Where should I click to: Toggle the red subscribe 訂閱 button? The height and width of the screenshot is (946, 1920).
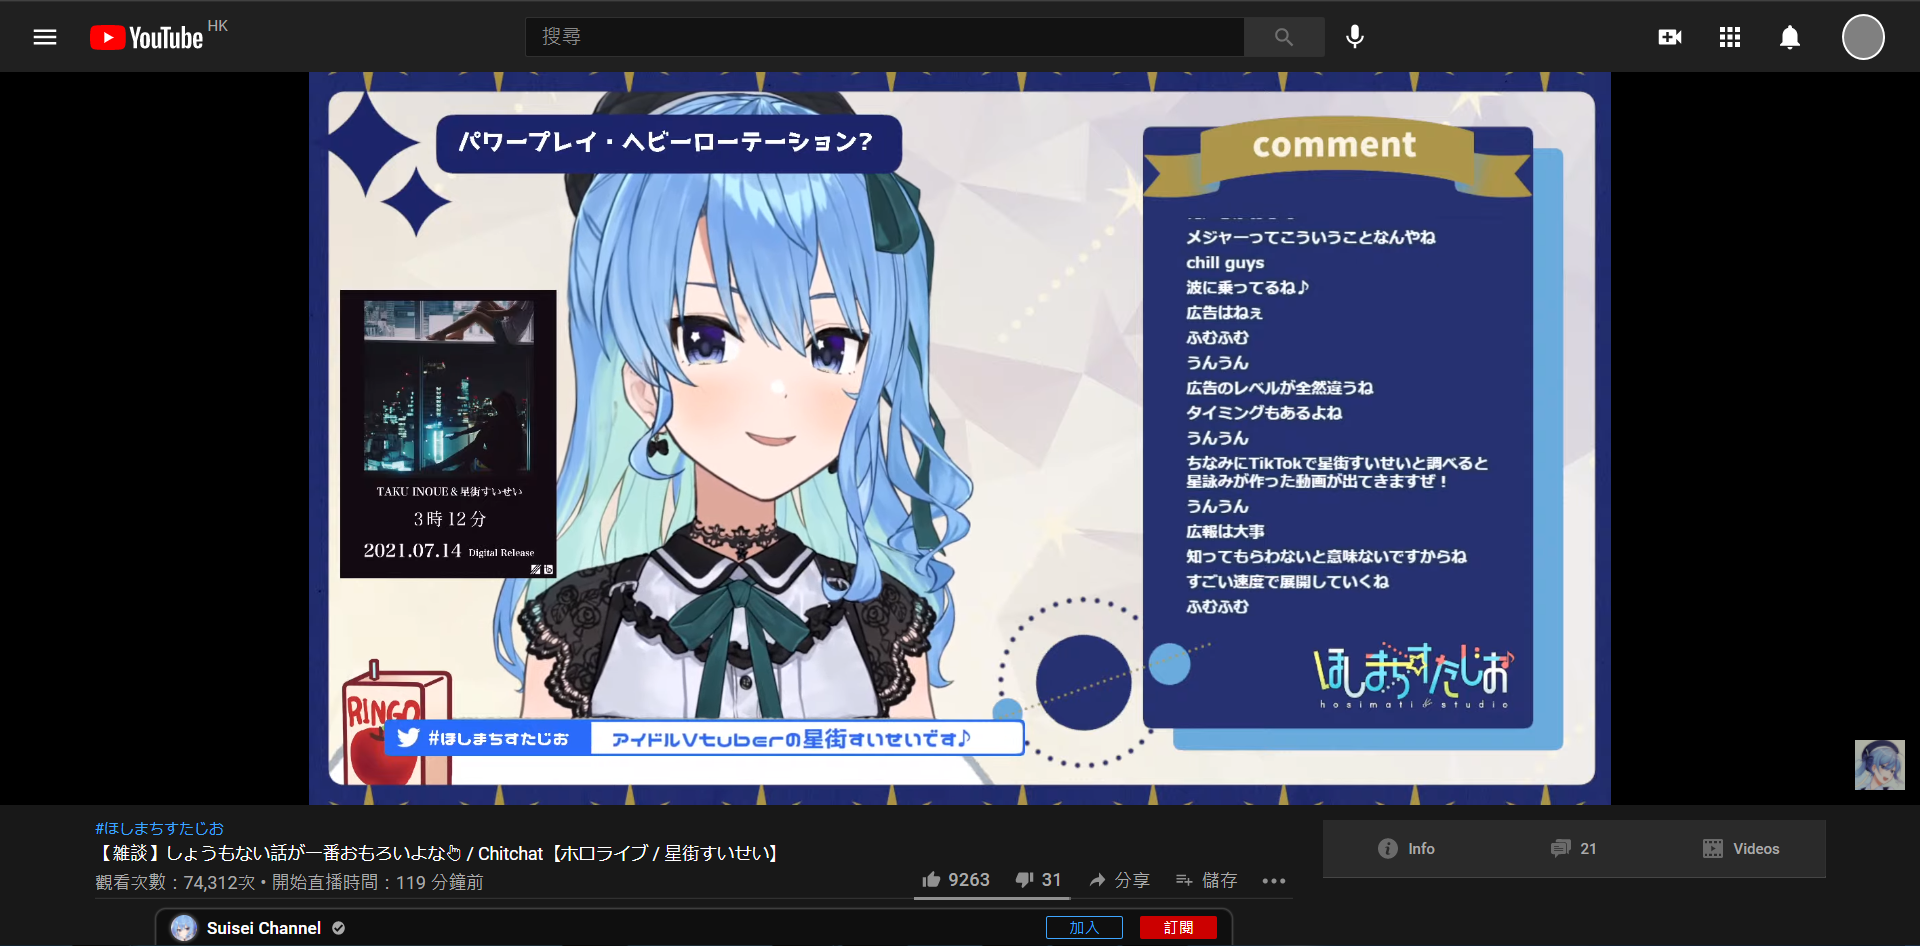(x=1178, y=928)
